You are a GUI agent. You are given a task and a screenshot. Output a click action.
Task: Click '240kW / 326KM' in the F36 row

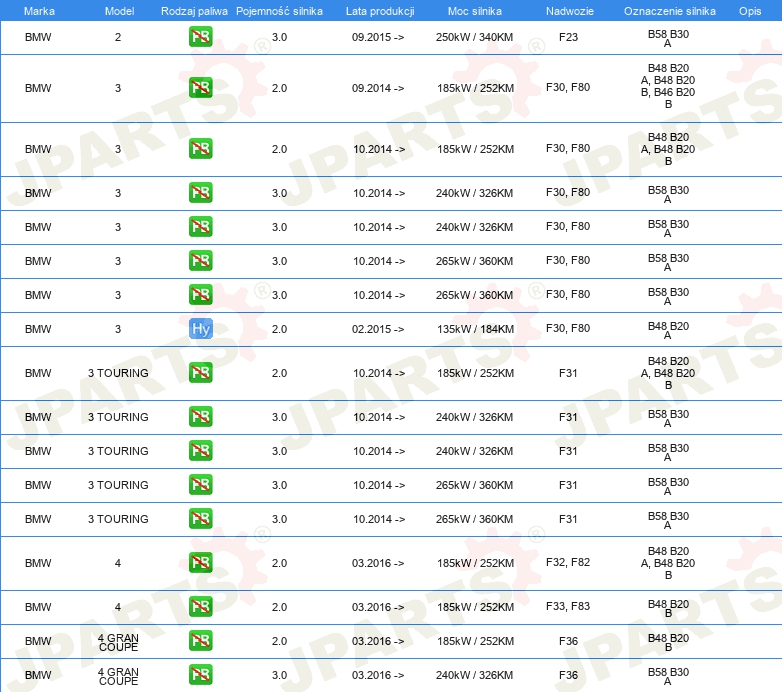click(x=474, y=675)
